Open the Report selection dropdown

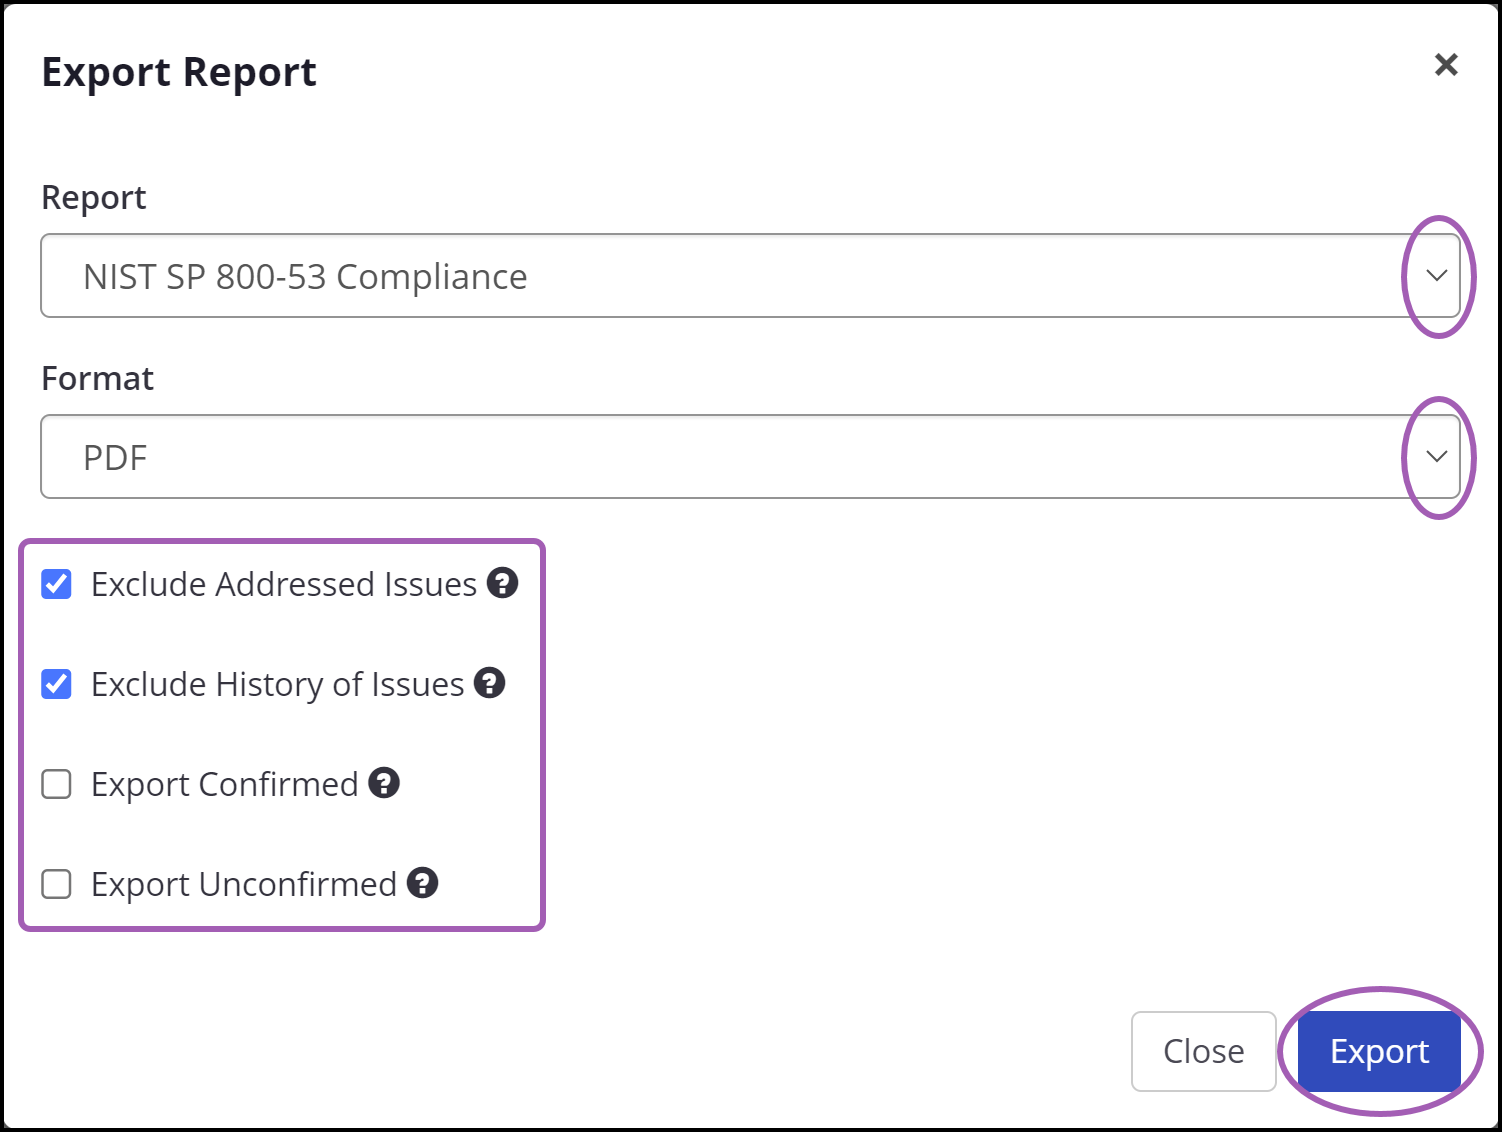coord(750,276)
